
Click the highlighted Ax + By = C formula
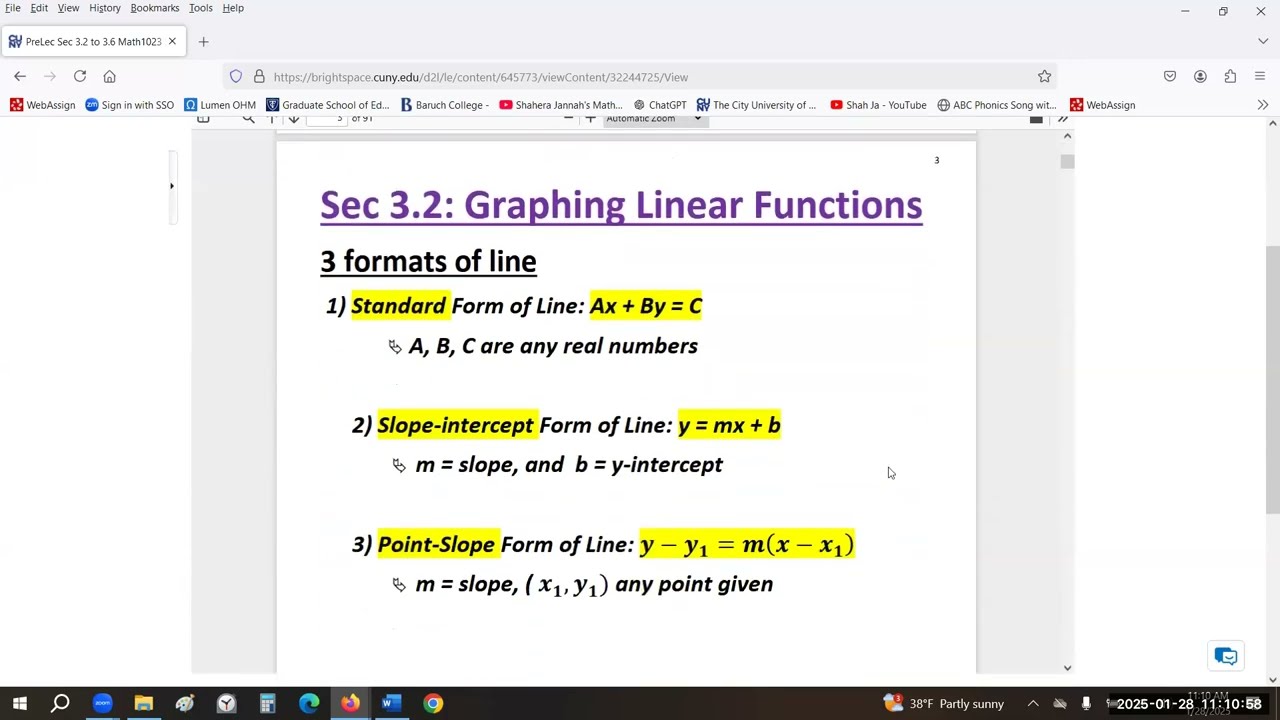(646, 306)
